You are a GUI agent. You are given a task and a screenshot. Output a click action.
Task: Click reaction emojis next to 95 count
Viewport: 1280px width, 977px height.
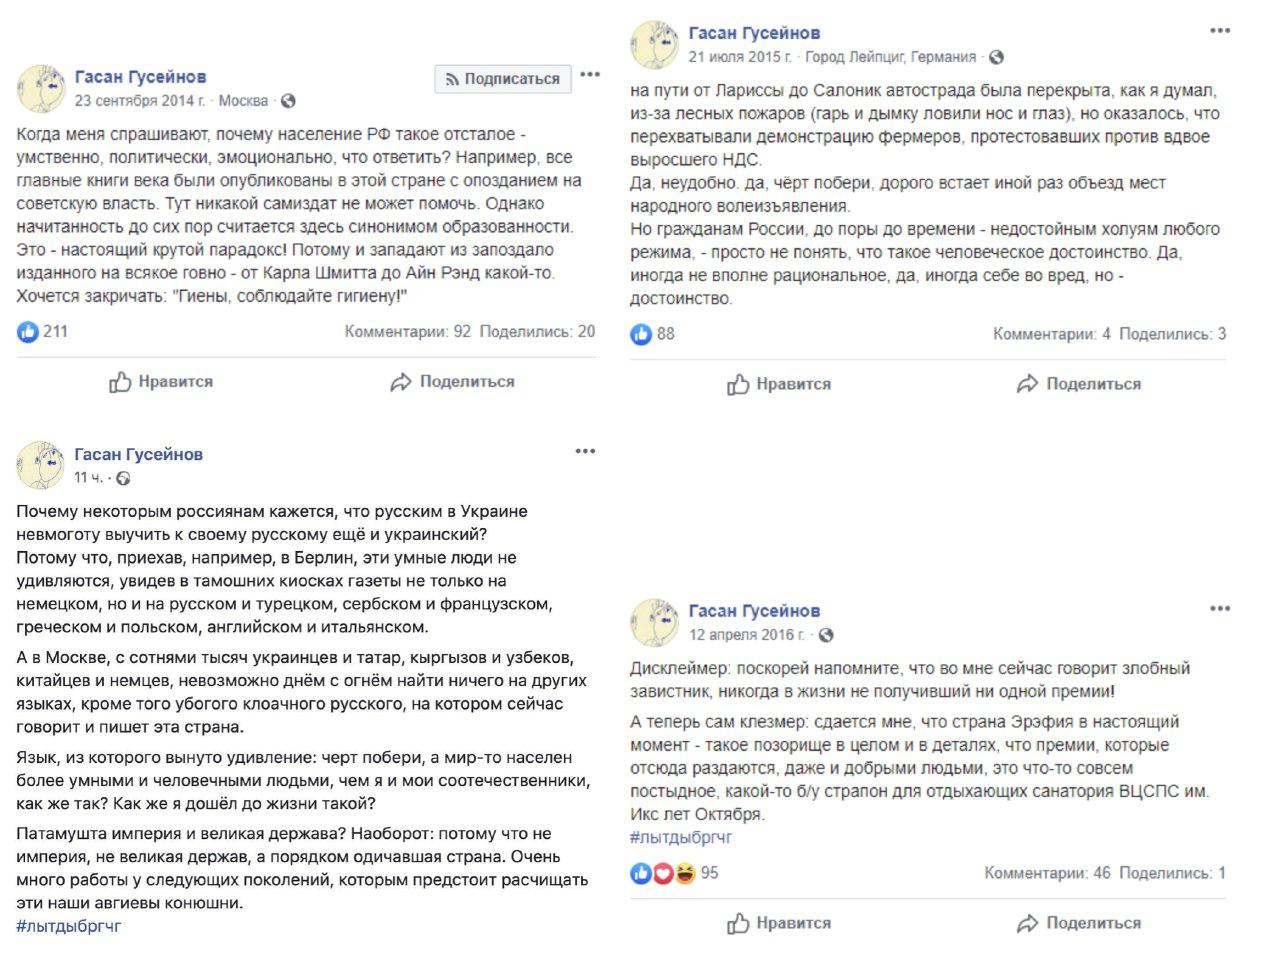coord(663,873)
